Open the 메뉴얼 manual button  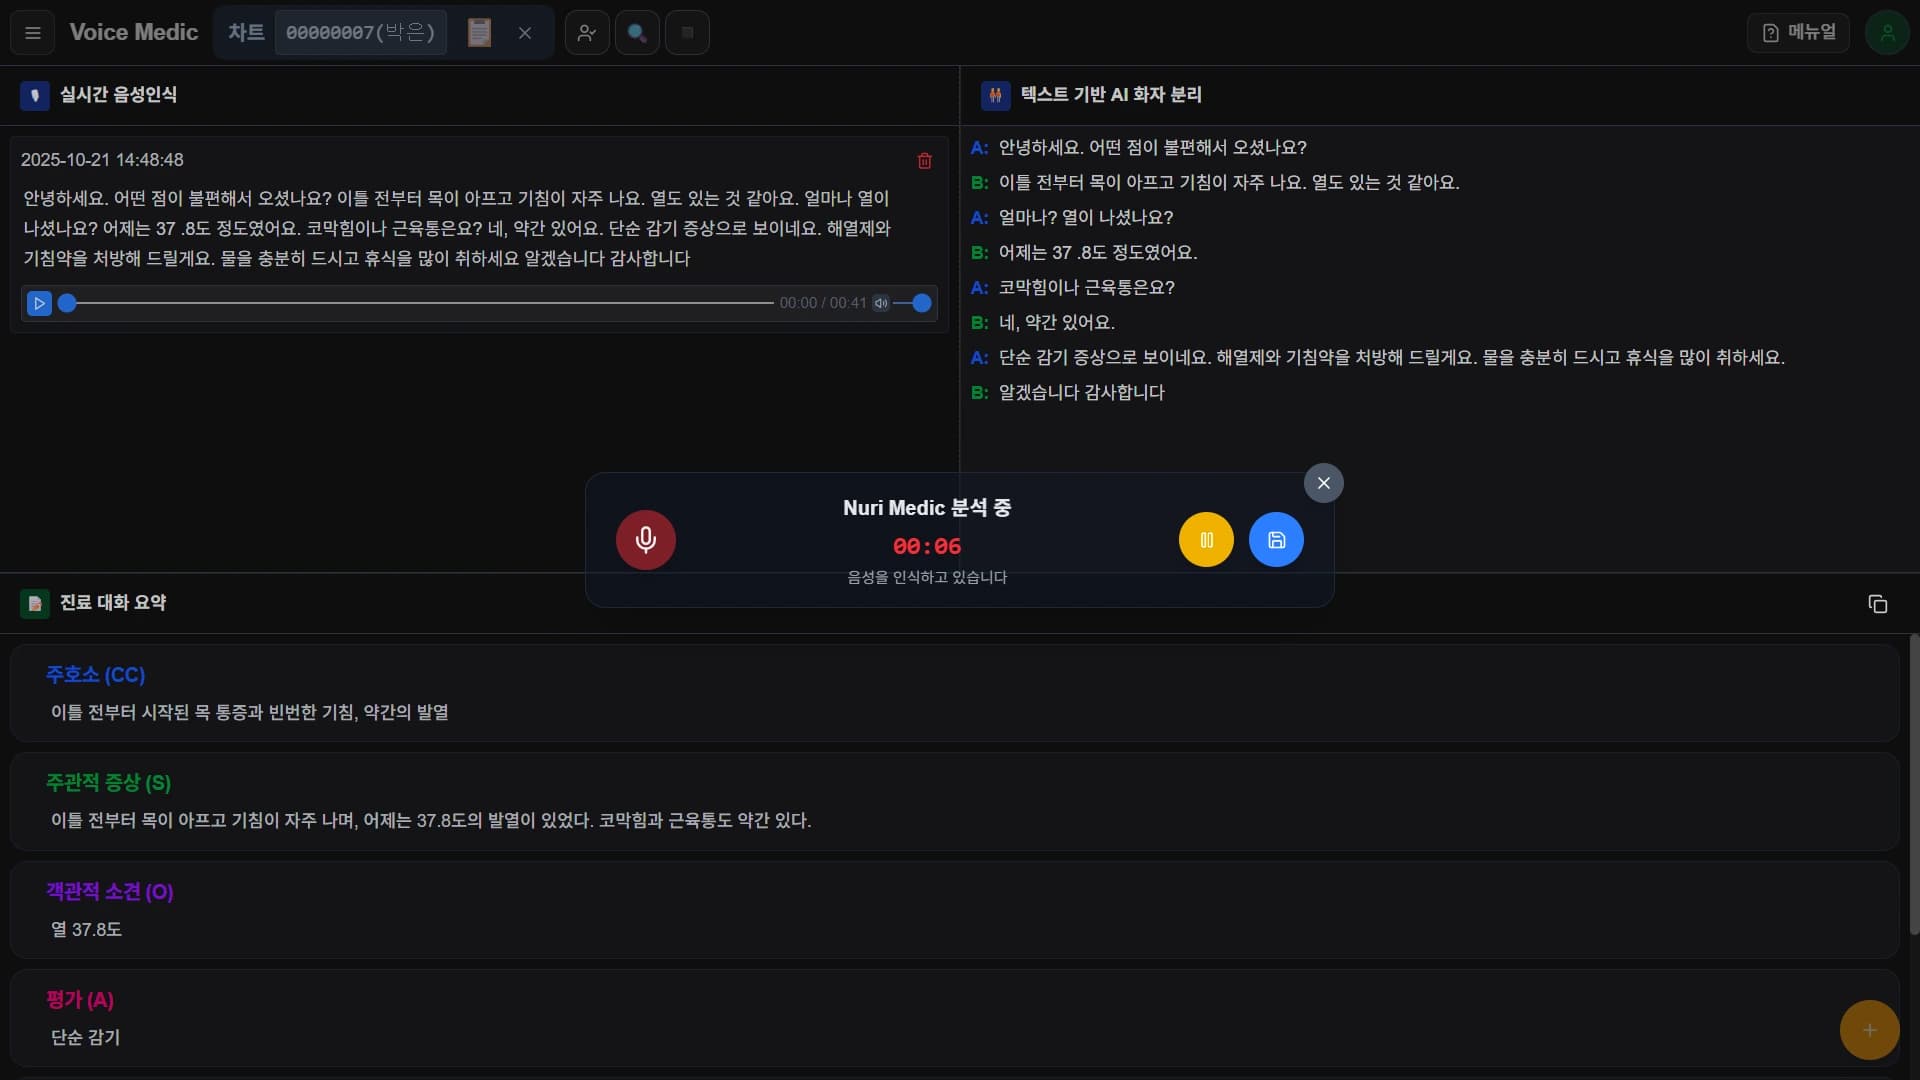pyautogui.click(x=1798, y=33)
